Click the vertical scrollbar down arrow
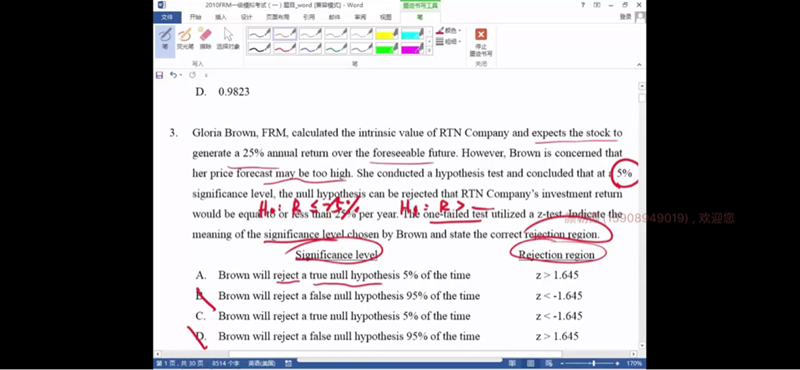 (x=642, y=346)
